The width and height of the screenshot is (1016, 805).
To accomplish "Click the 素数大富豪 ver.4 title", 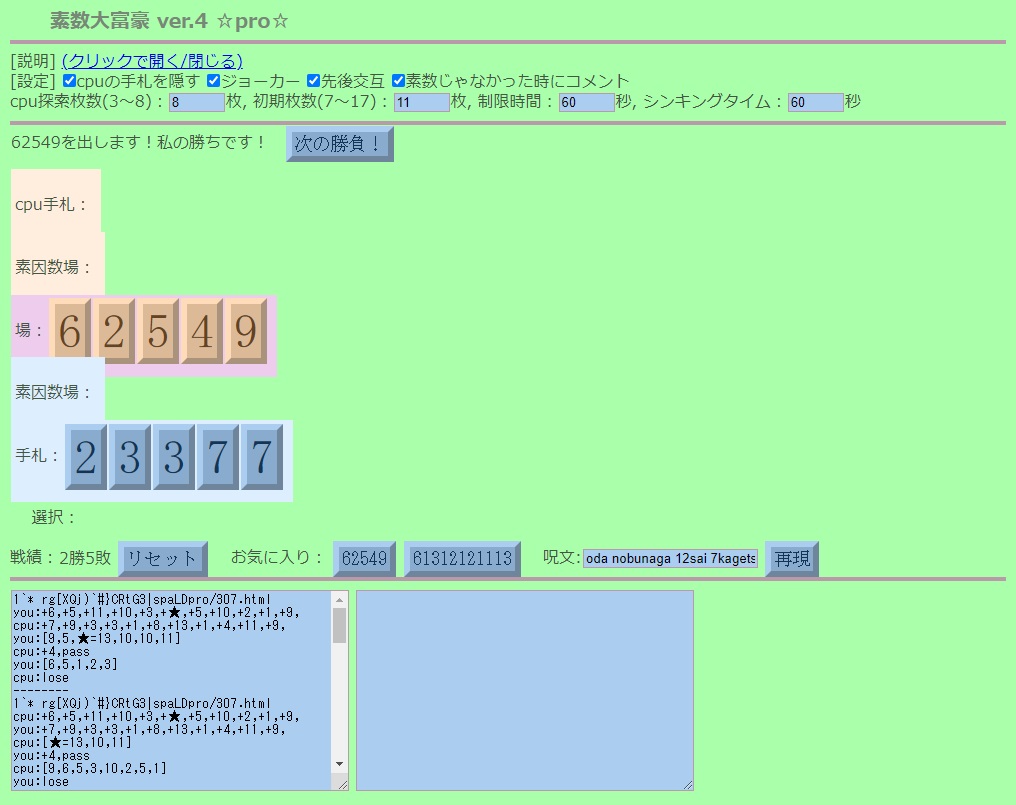I will (169, 21).
